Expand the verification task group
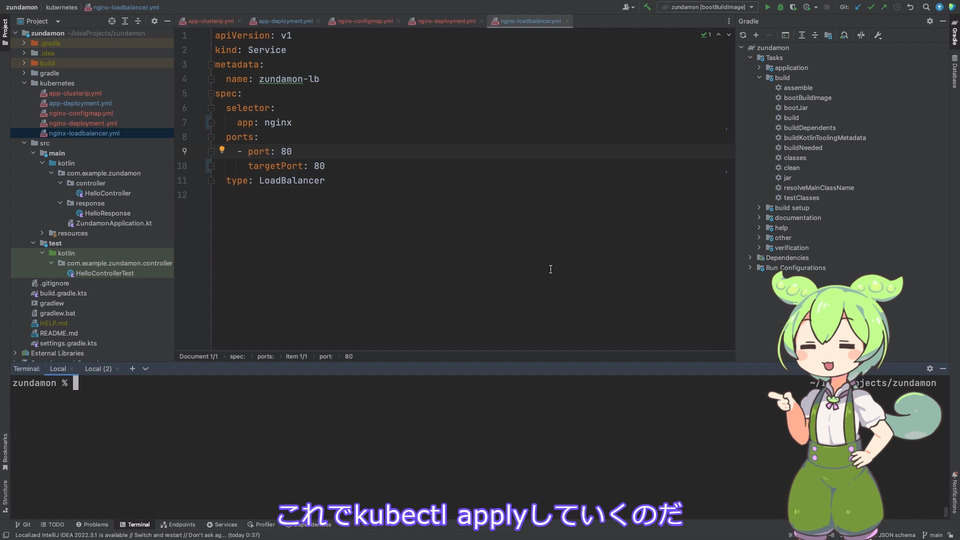This screenshot has width=960, height=540. coord(759,247)
